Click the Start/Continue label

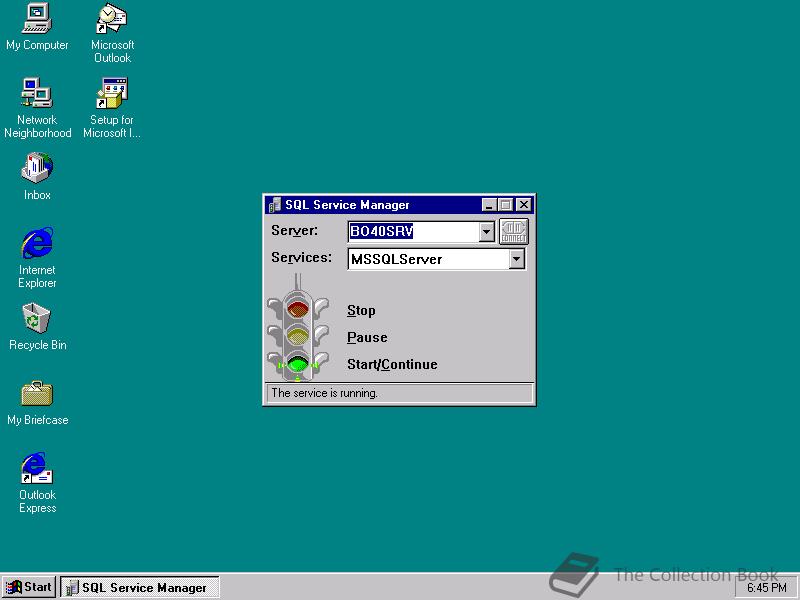pos(392,364)
